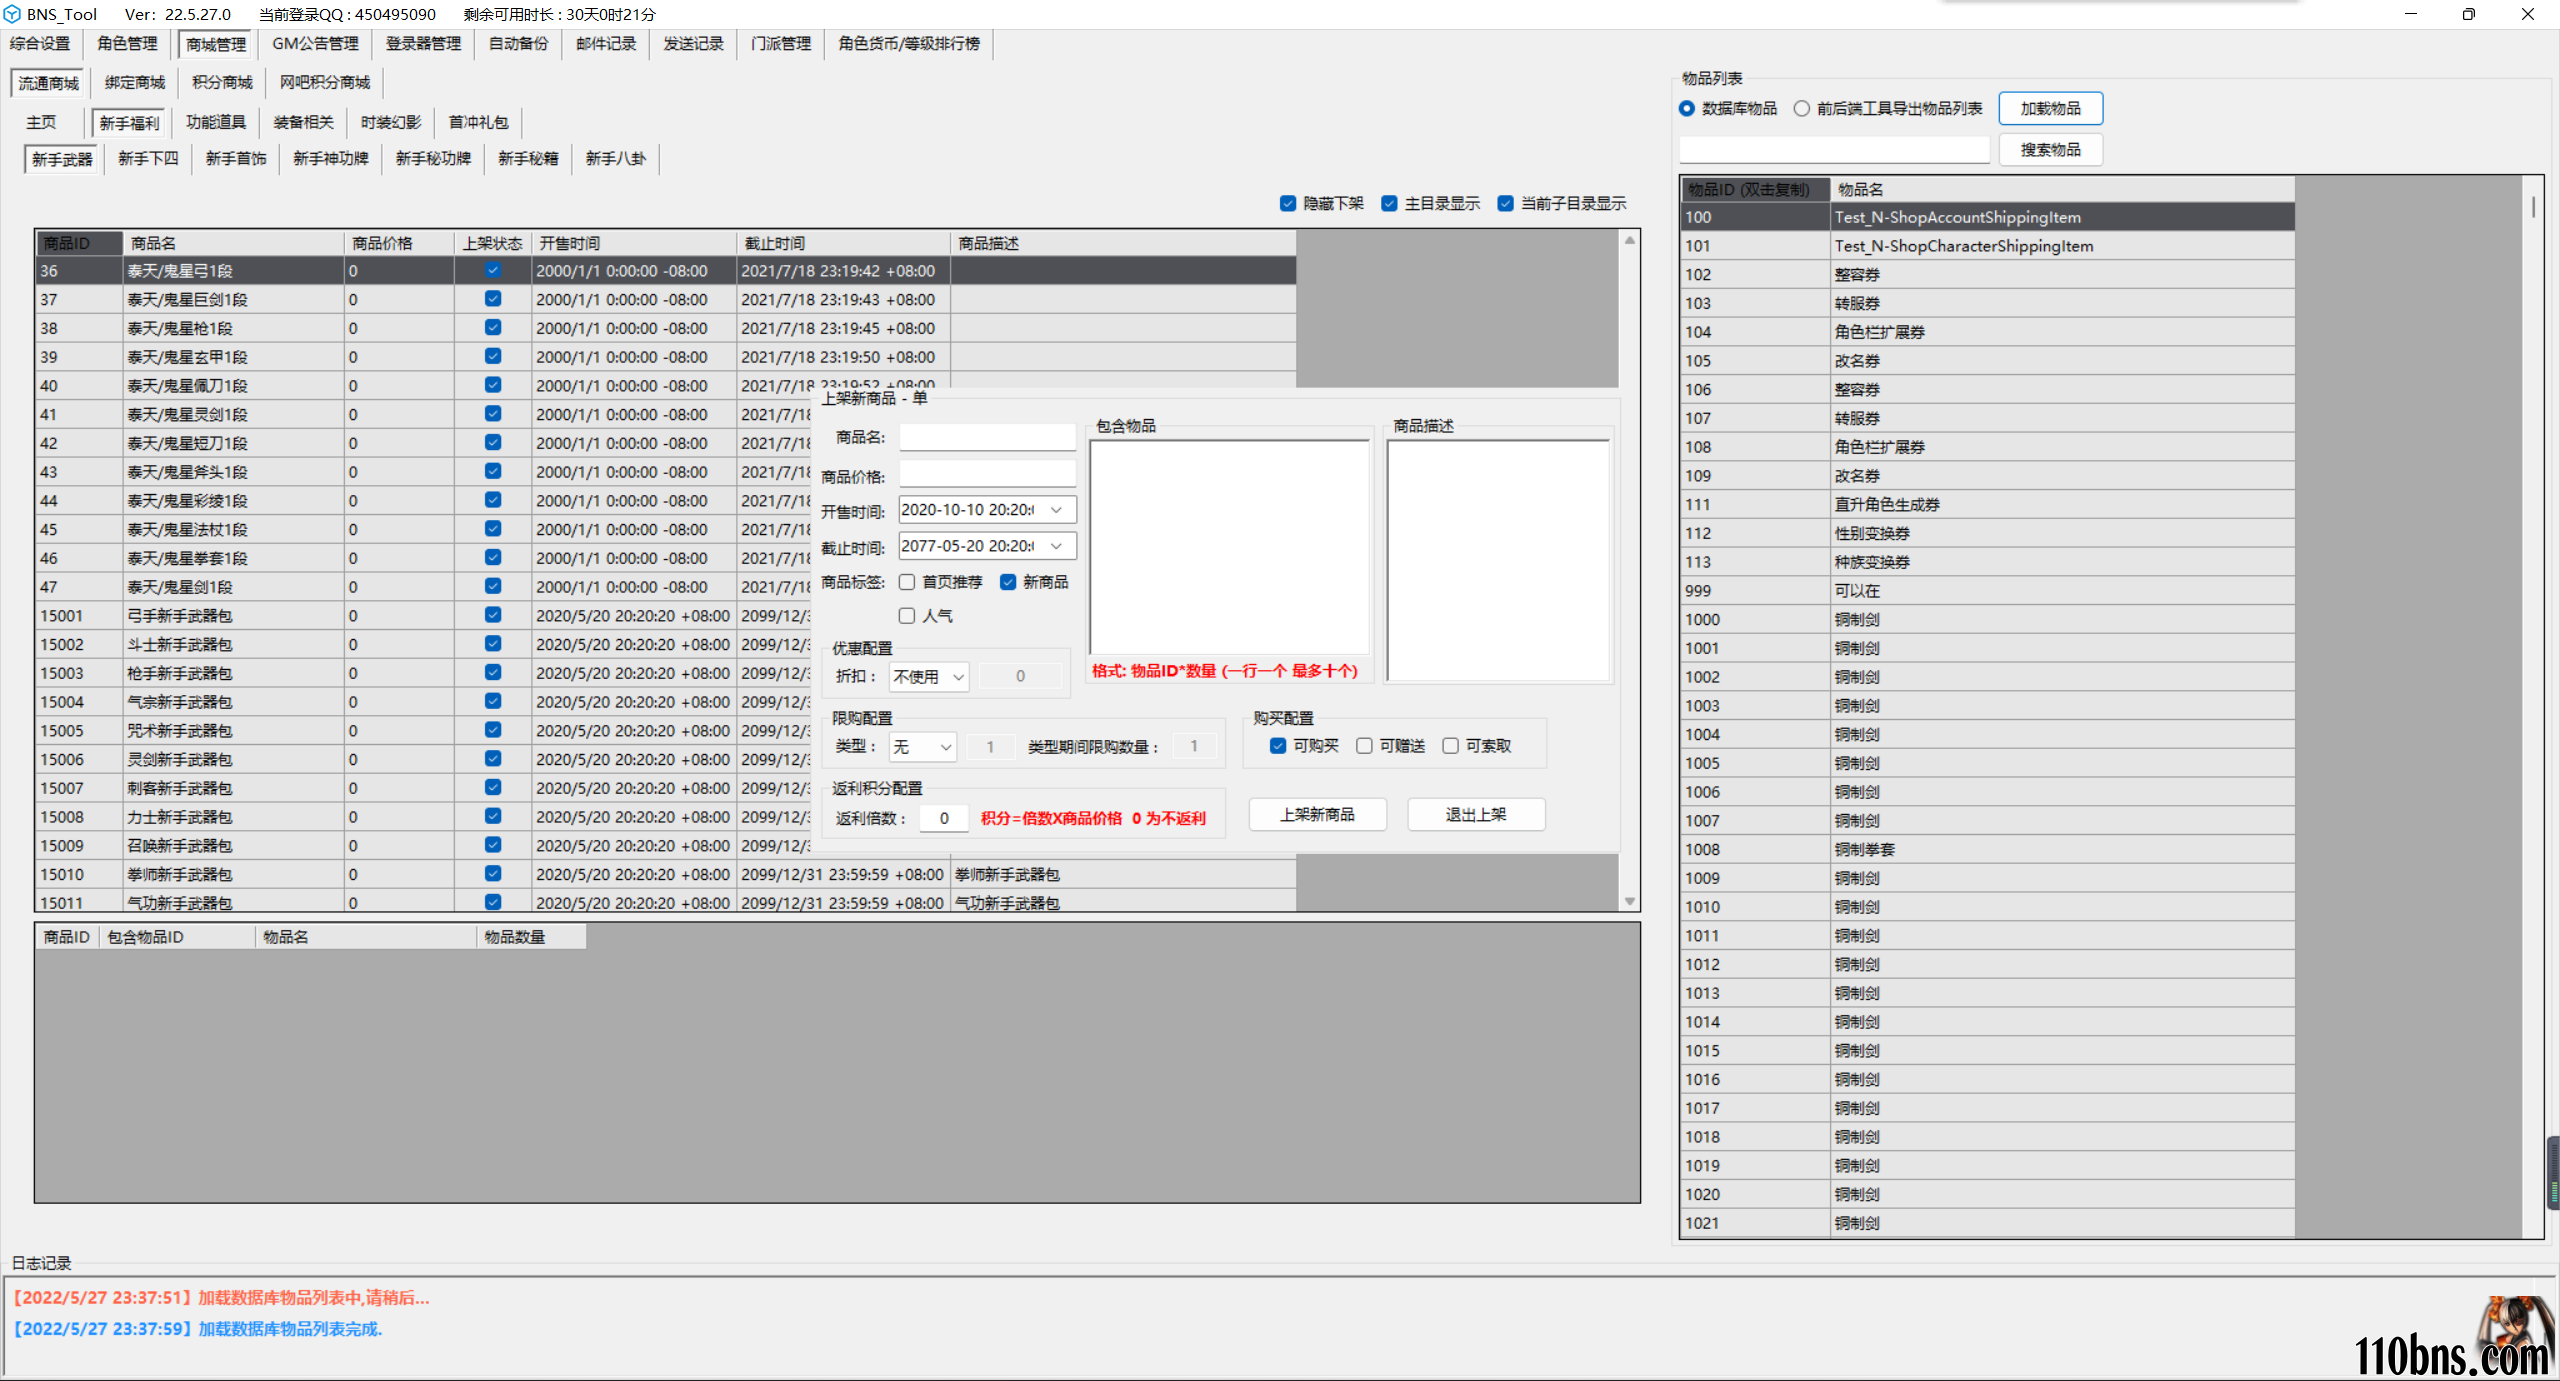Select item row 111 直升角色生成券
Screen dimensions: 2560x1381
(1987, 505)
